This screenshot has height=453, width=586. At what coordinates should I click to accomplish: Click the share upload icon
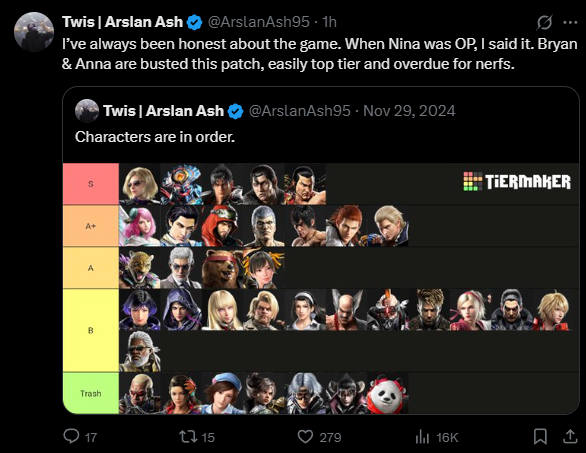click(x=570, y=437)
